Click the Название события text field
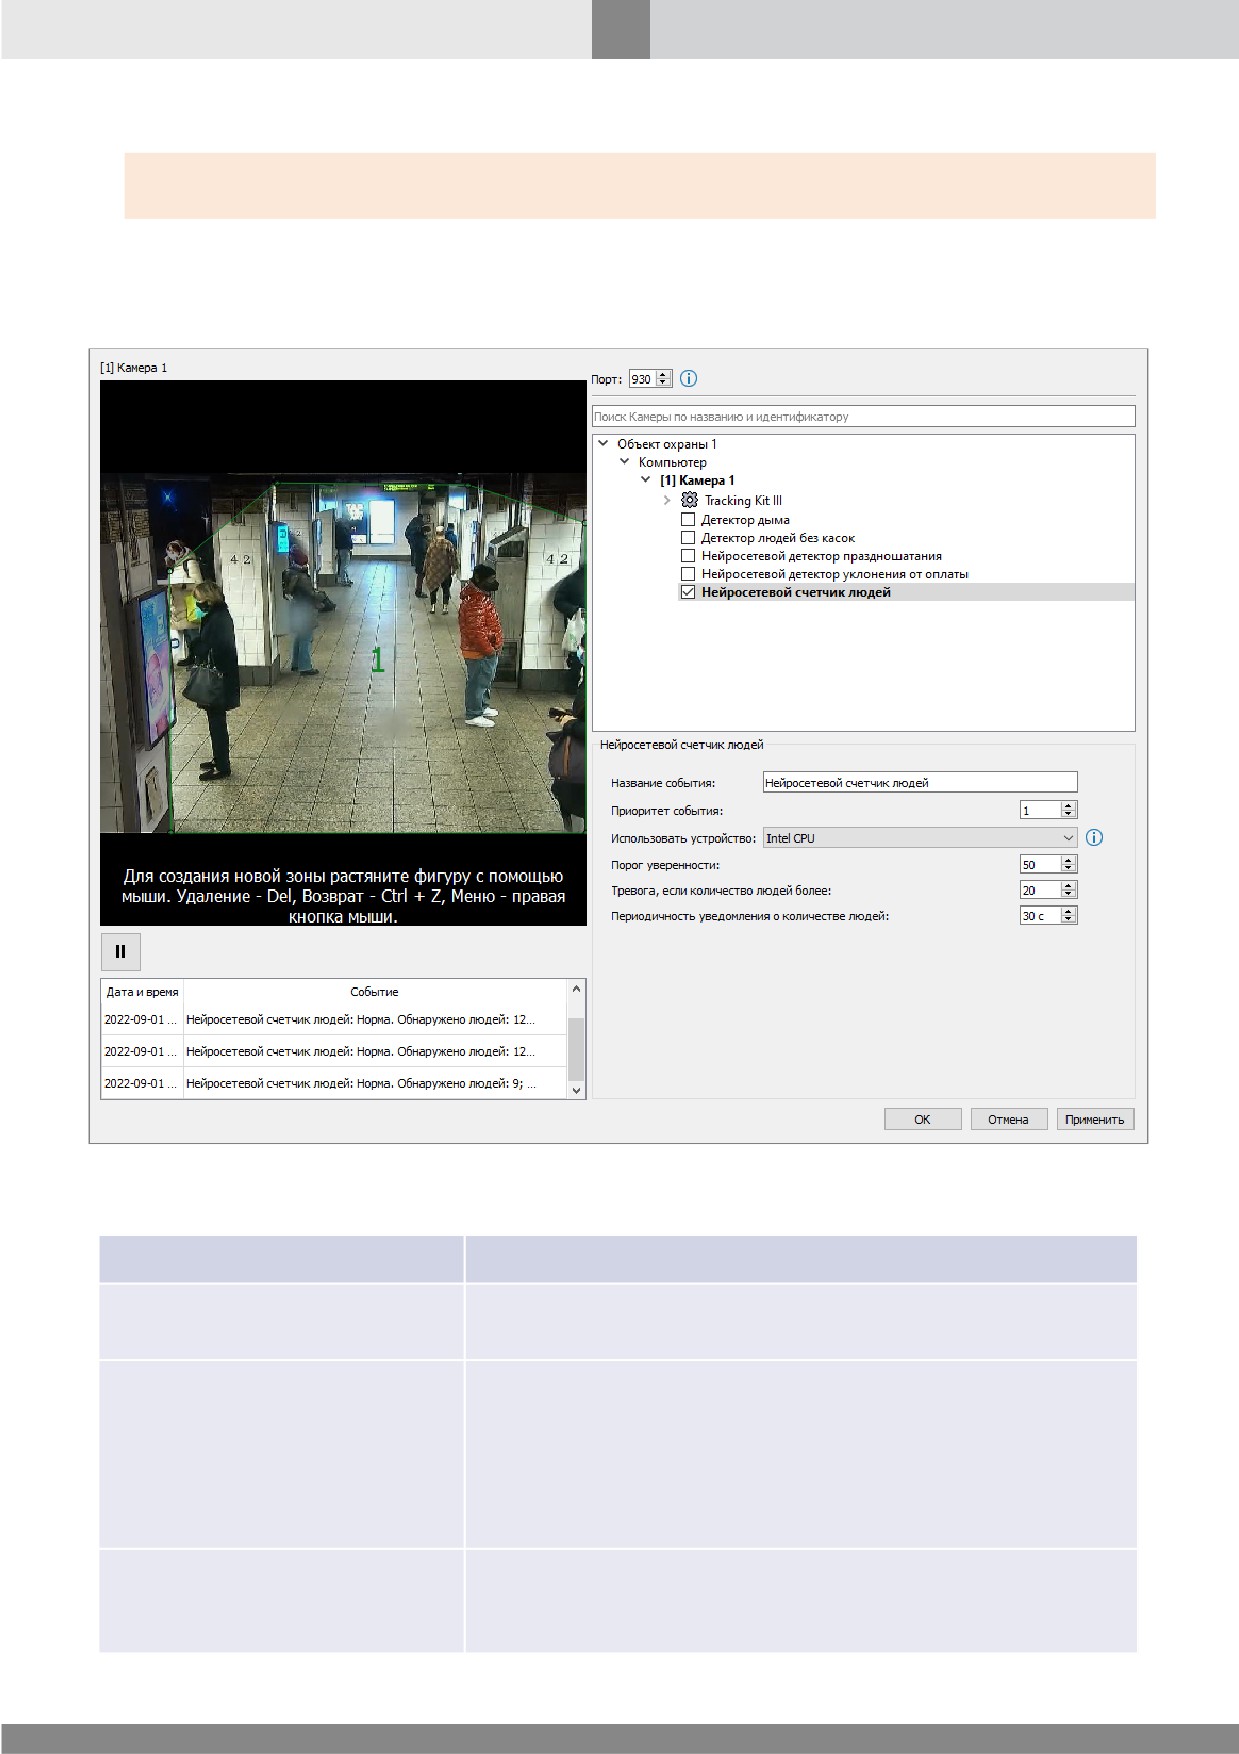This screenshot has width=1239, height=1754. click(x=920, y=783)
